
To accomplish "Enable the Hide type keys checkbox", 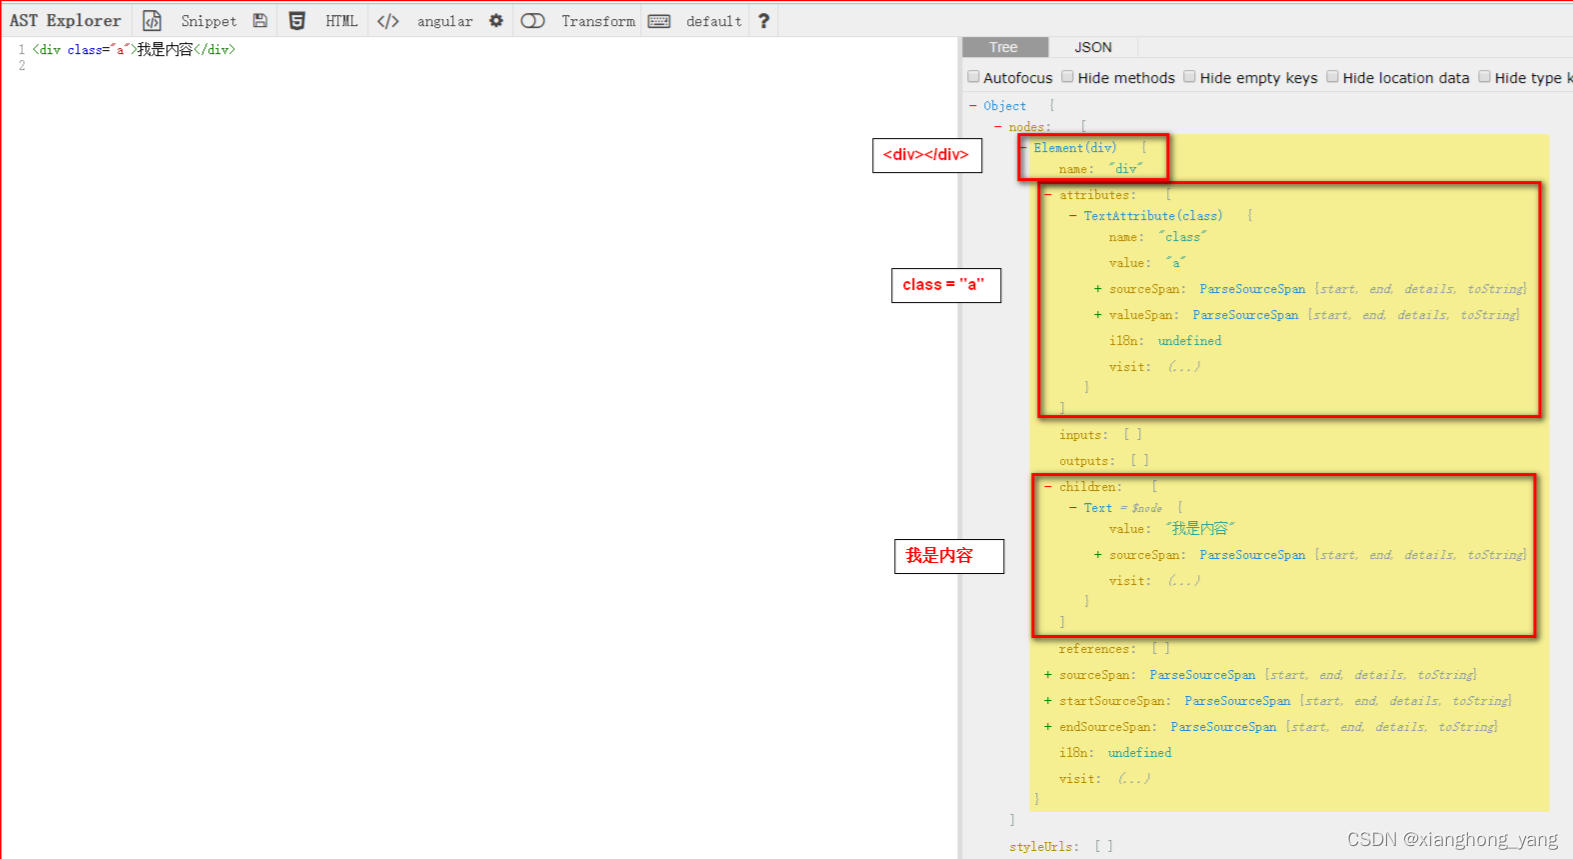I will 1485,77.
